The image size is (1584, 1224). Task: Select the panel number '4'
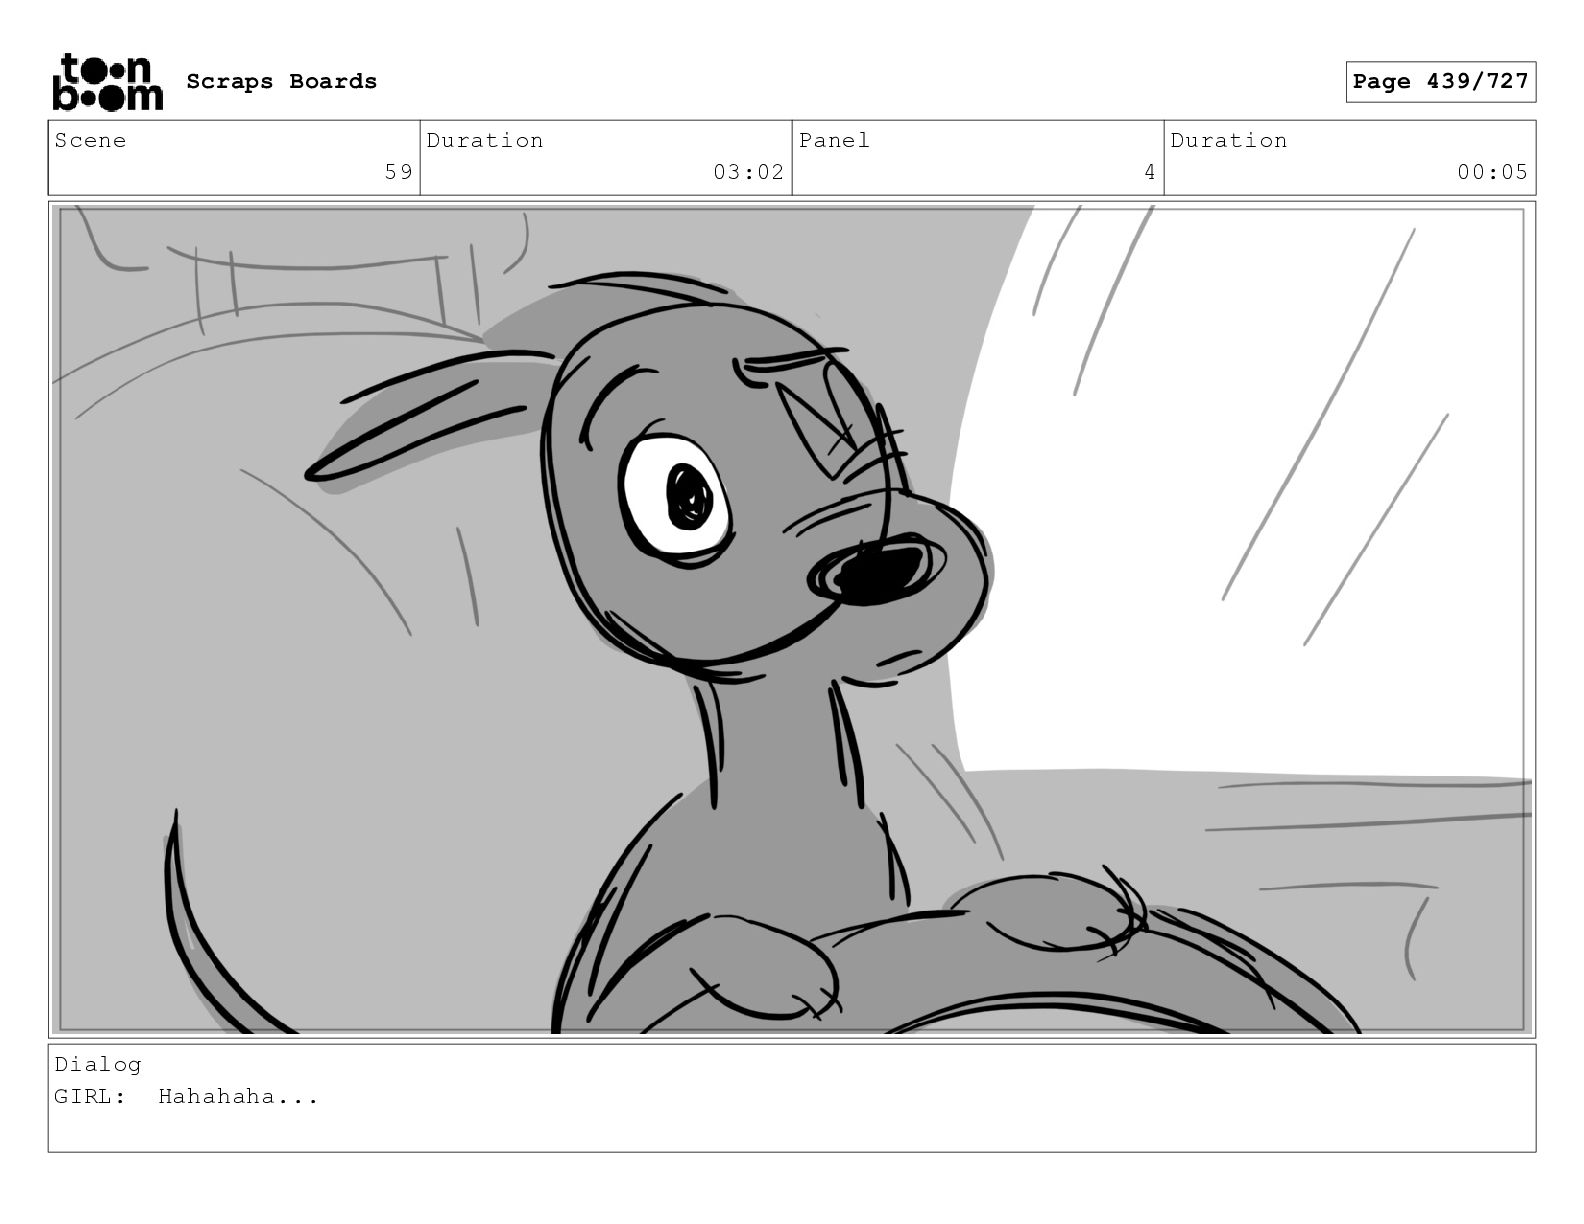click(1150, 172)
